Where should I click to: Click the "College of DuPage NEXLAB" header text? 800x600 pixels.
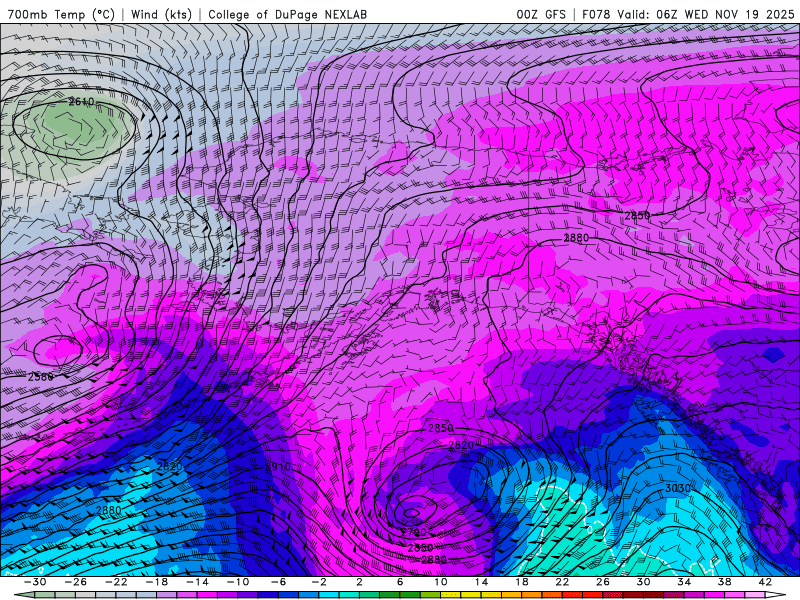click(287, 14)
